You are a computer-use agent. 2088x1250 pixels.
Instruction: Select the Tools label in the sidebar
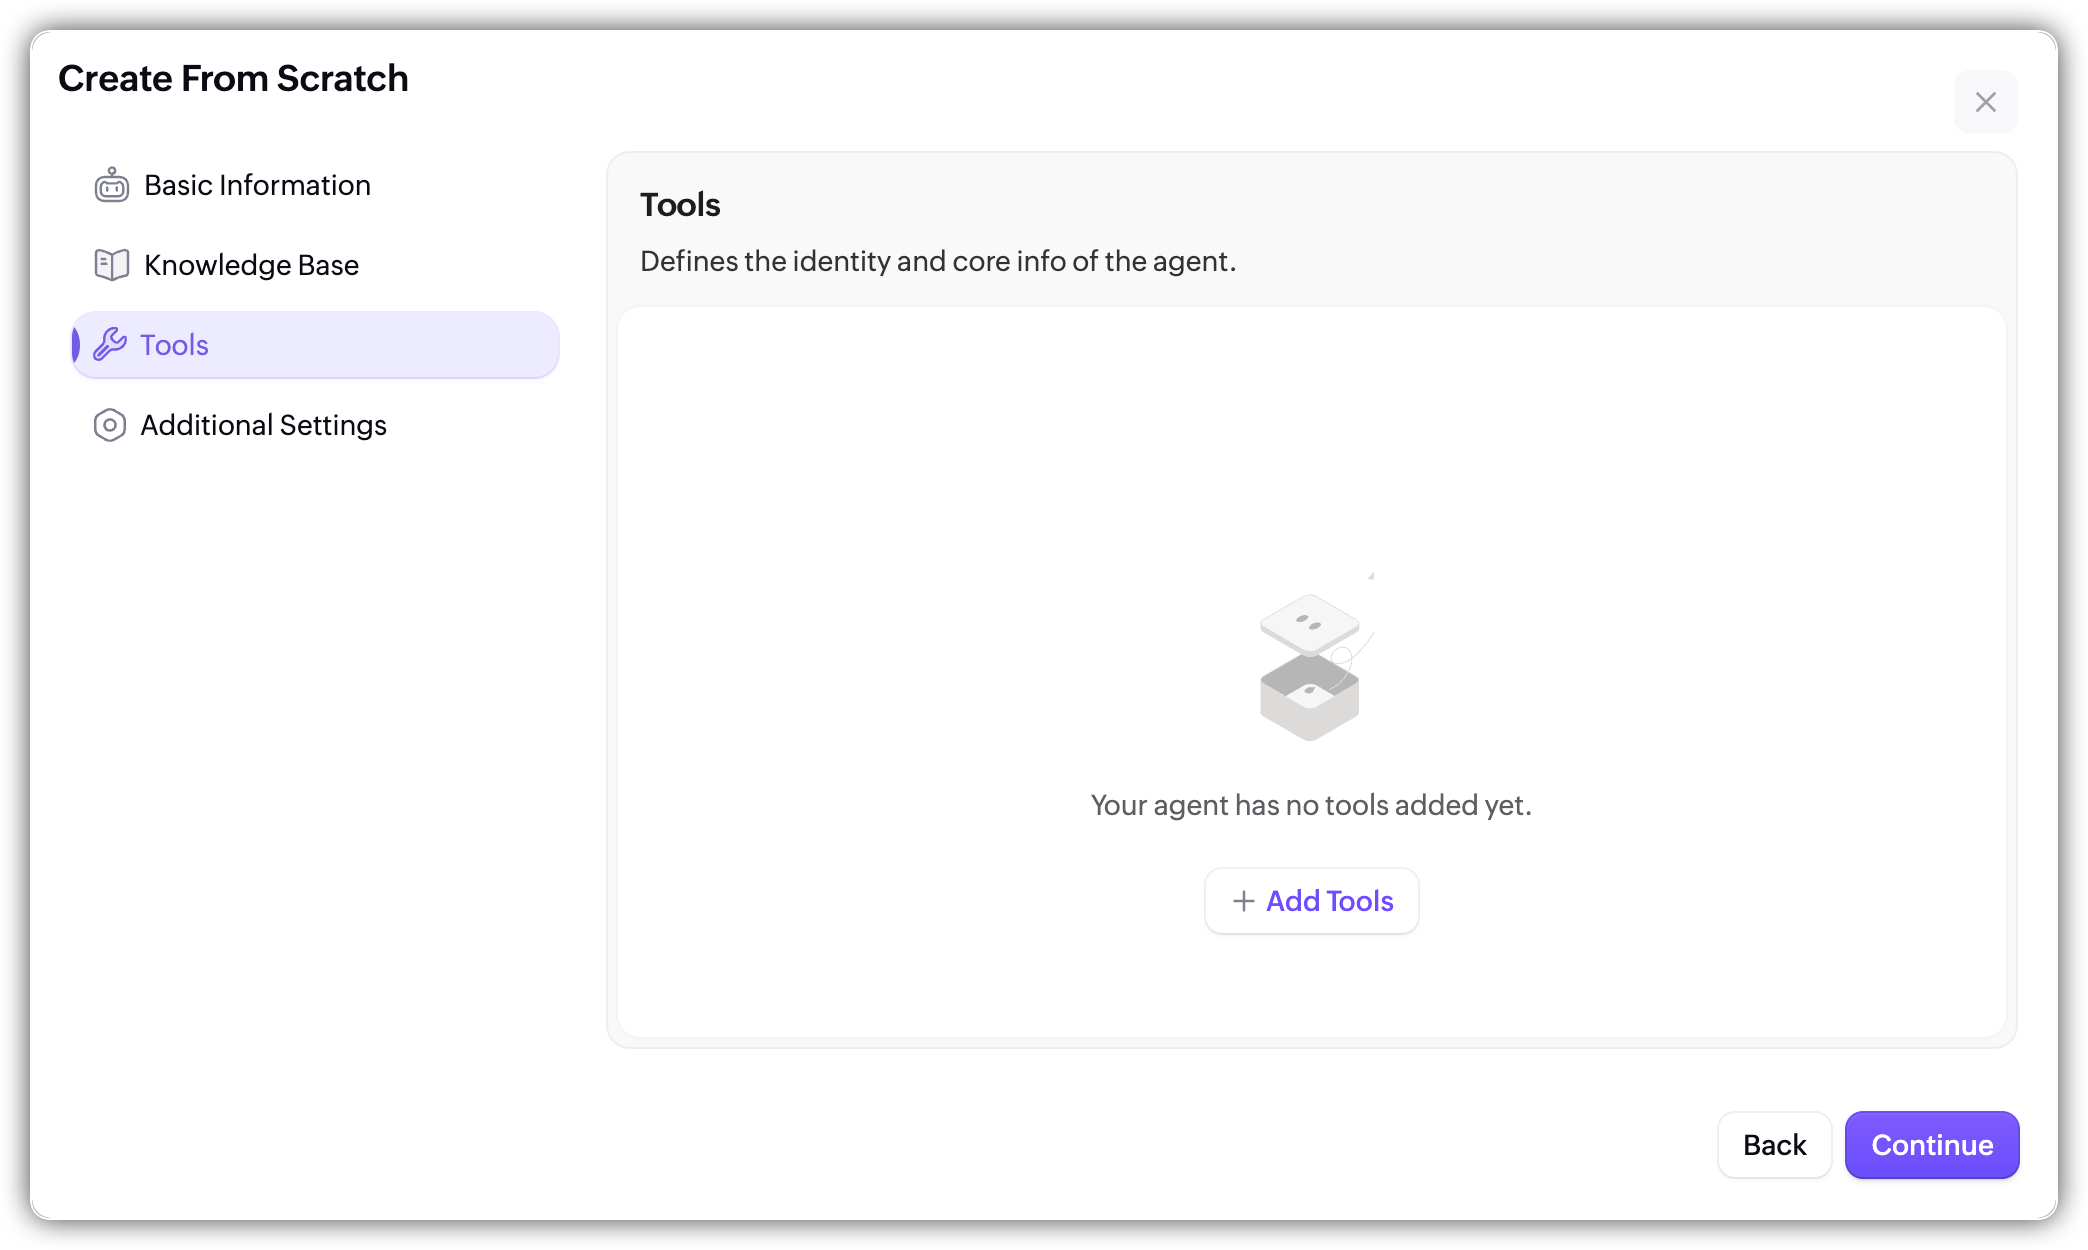pos(175,345)
